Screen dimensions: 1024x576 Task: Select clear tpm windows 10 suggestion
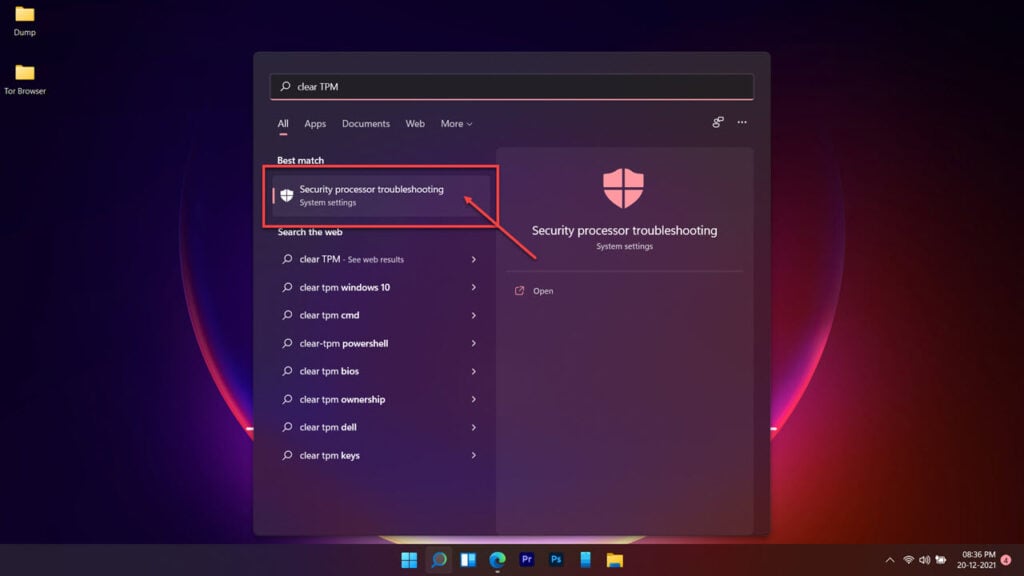pyautogui.click(x=381, y=287)
